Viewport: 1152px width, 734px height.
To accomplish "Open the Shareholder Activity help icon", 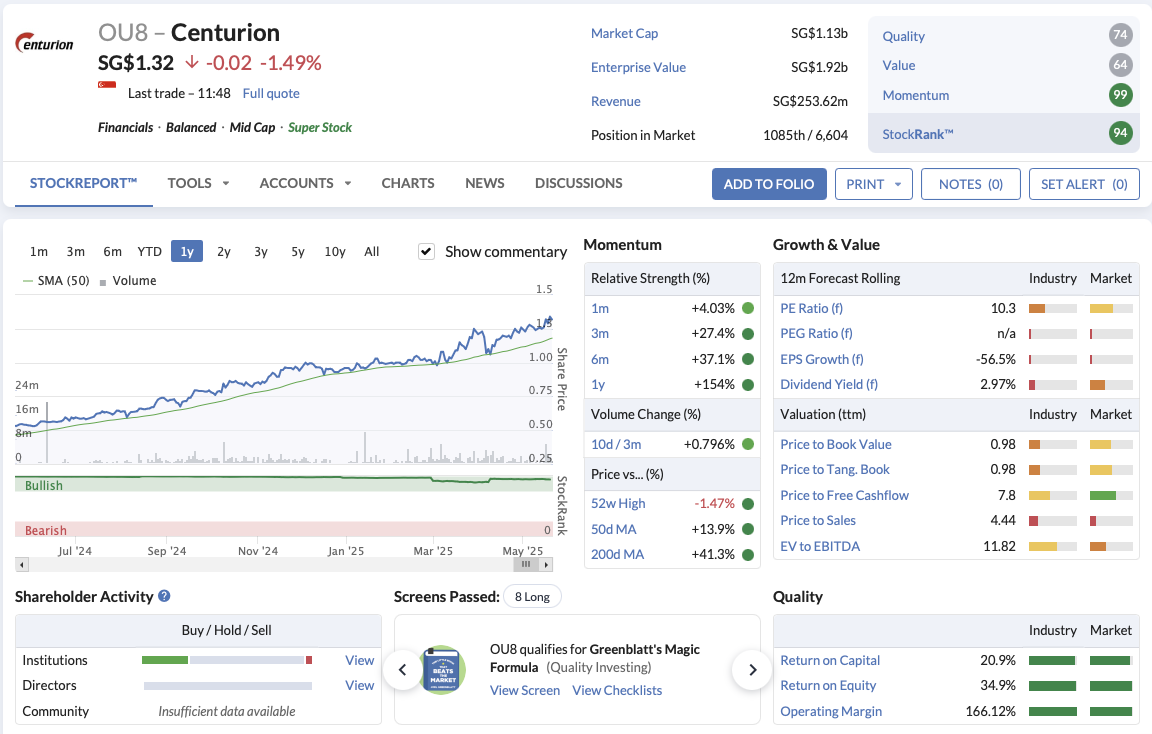I will [165, 596].
